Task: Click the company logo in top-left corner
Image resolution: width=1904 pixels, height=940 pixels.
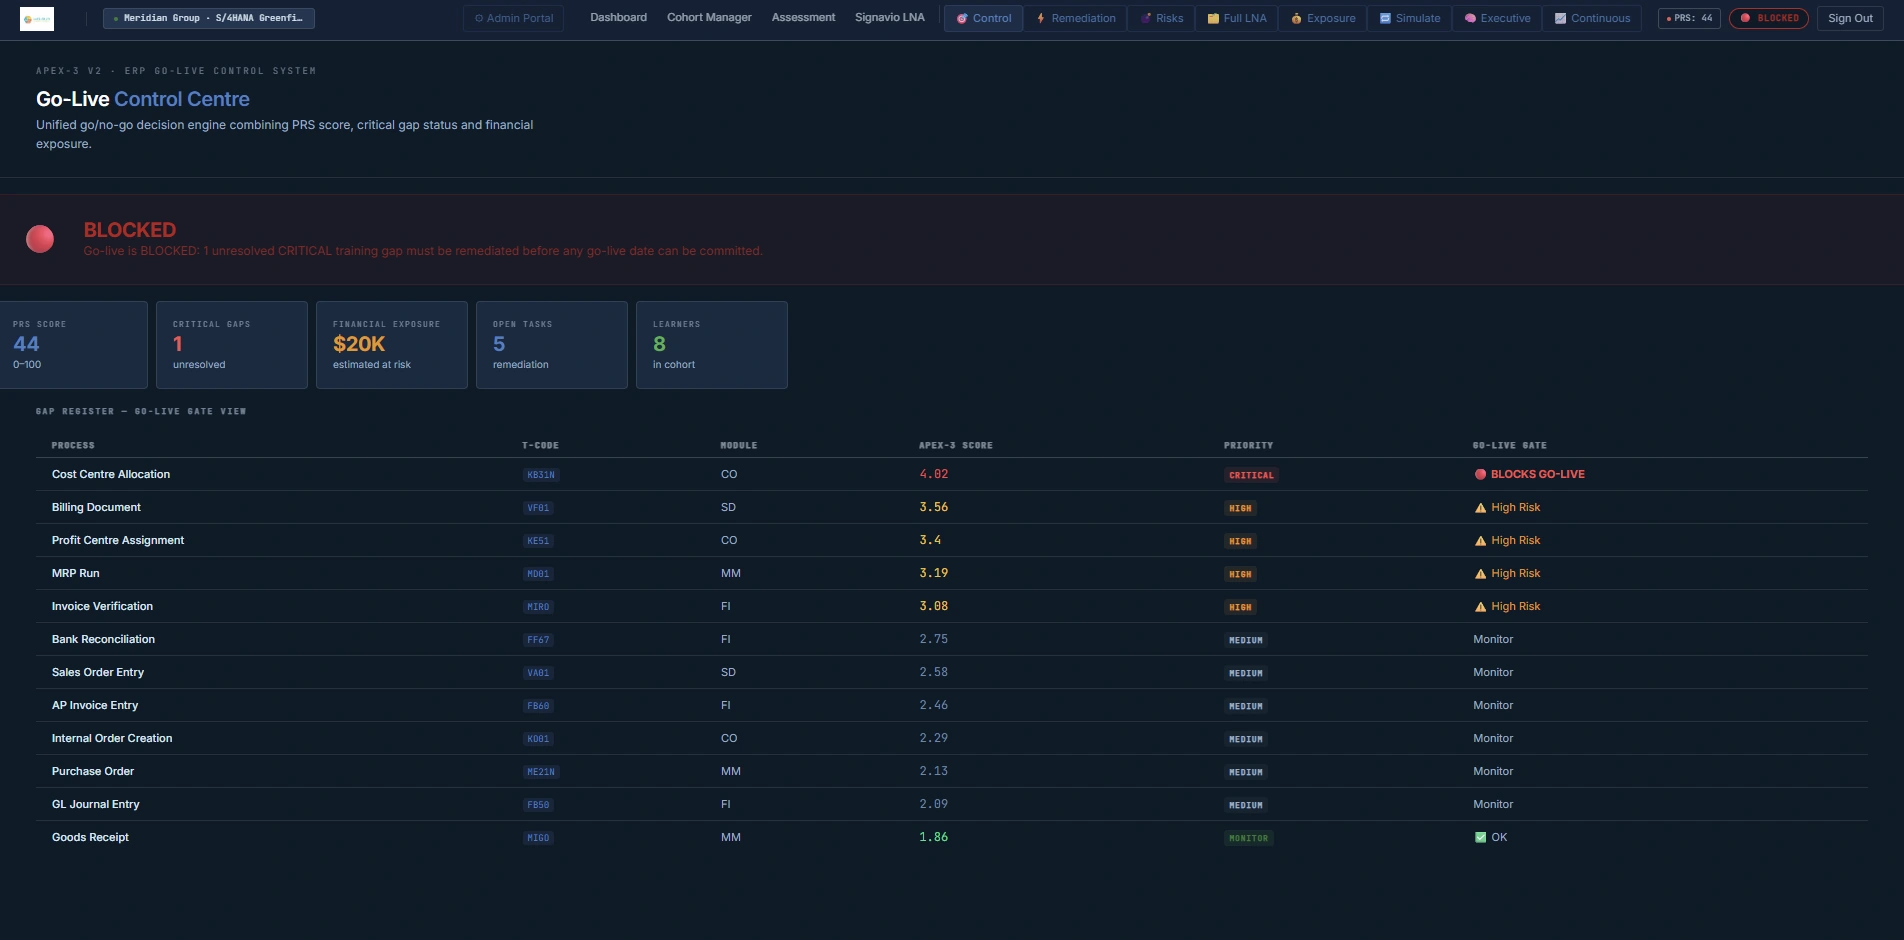Action: [x=37, y=18]
